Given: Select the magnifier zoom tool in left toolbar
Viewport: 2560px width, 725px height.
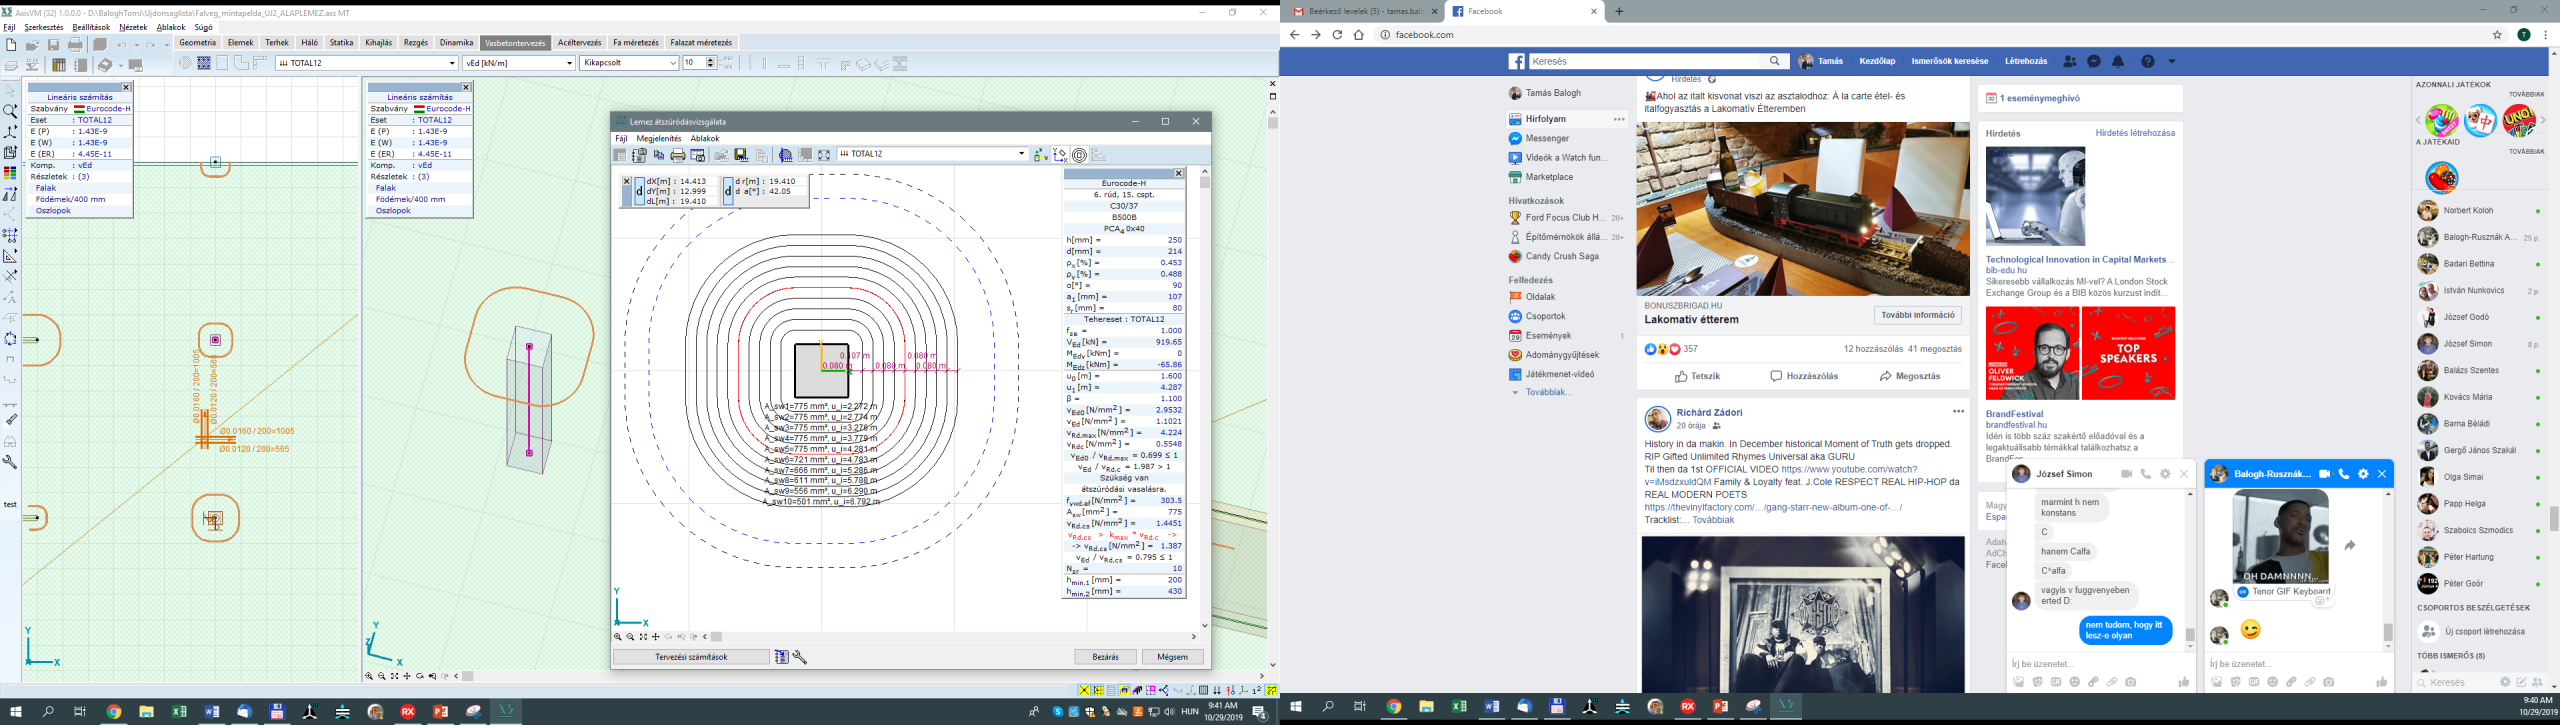Looking at the screenshot, I should tap(10, 111).
